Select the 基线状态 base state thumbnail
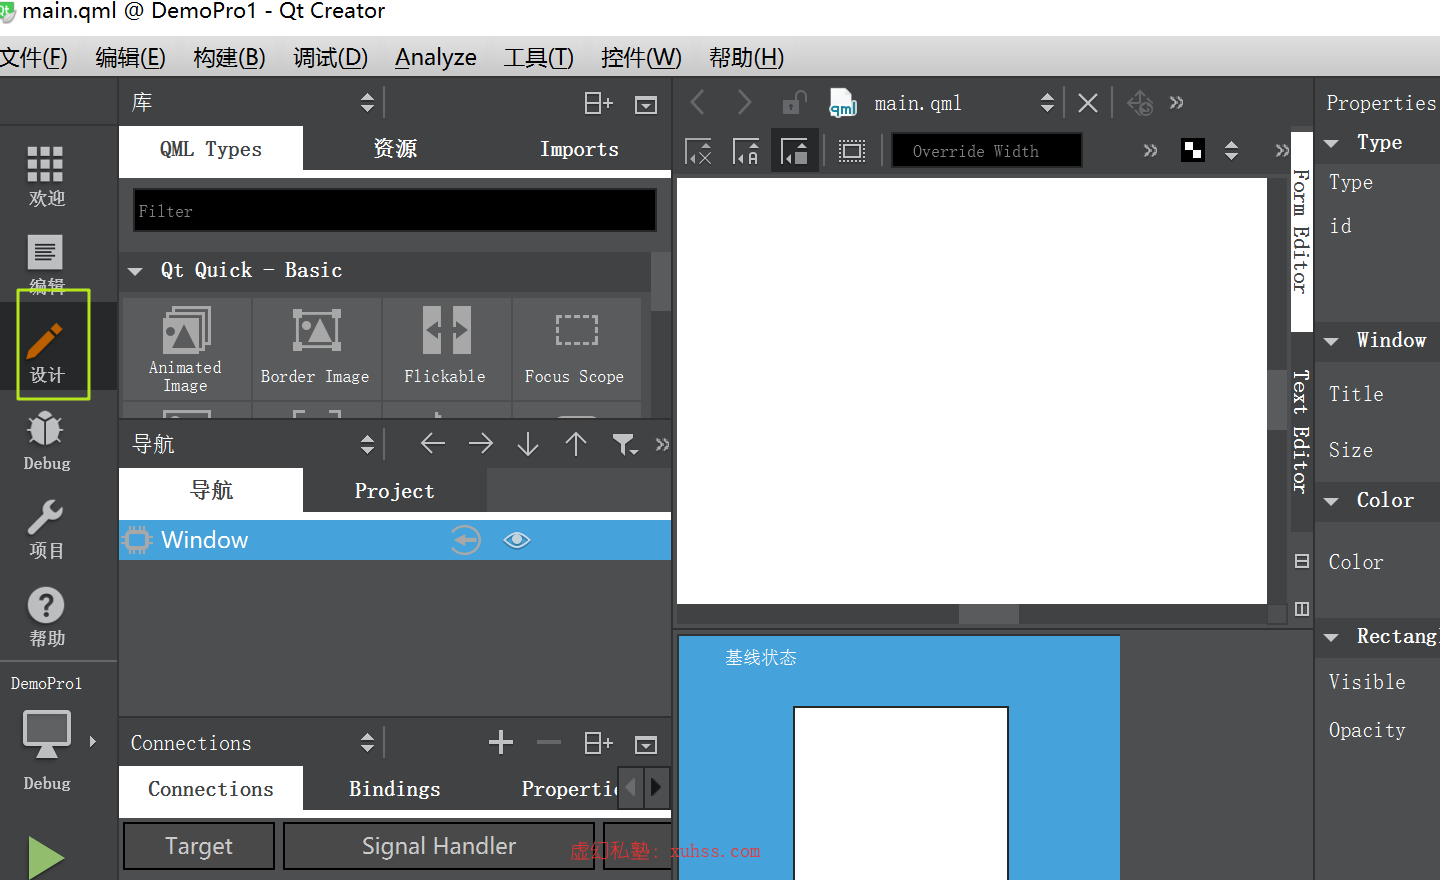 [x=899, y=758]
